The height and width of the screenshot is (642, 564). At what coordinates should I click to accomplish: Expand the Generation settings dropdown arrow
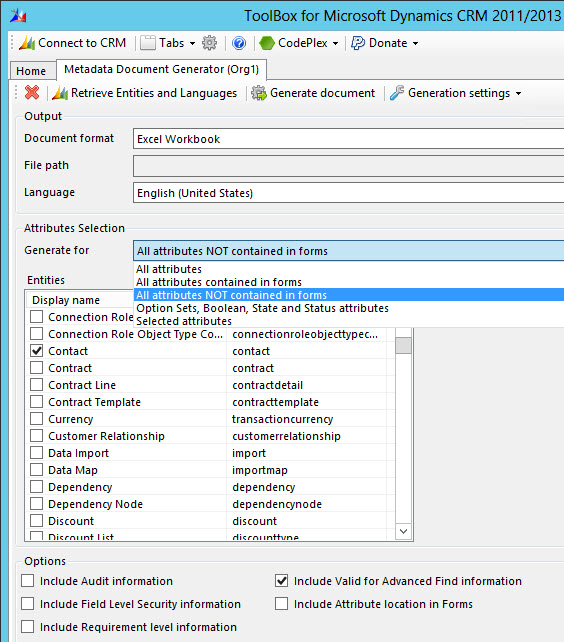[519, 94]
